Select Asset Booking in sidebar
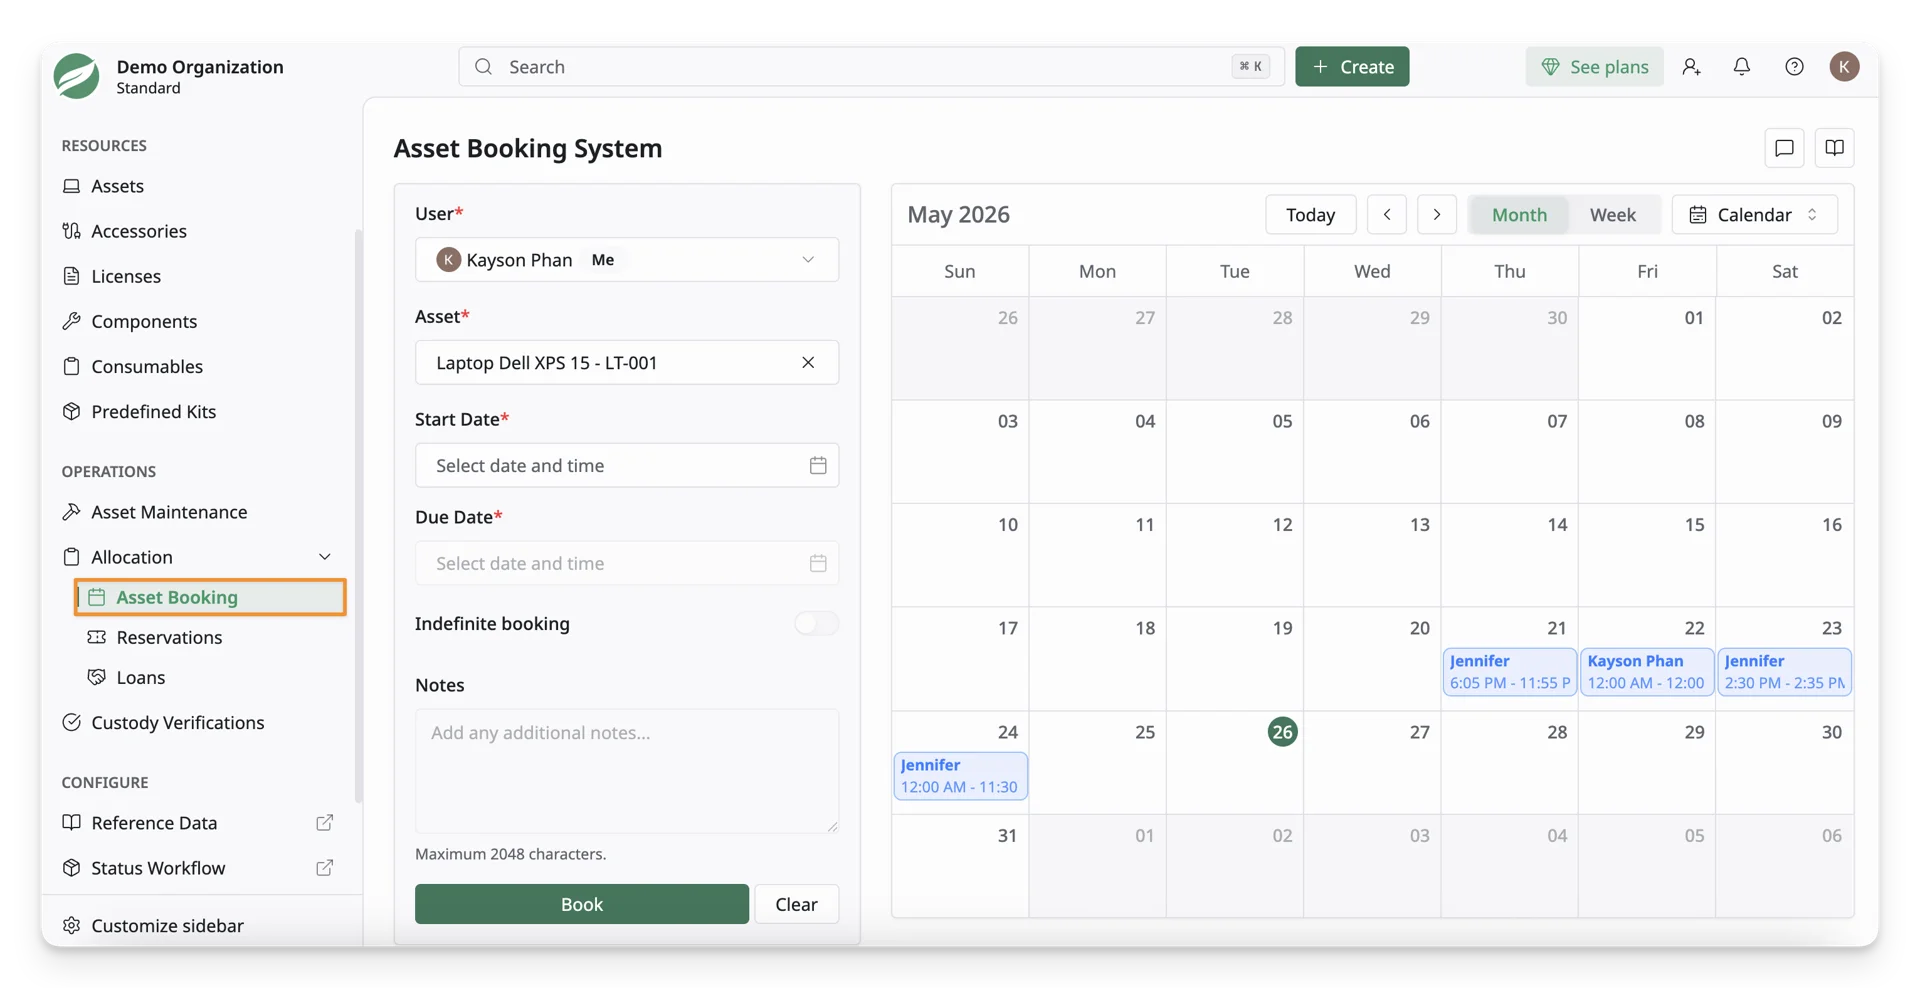 (210, 597)
